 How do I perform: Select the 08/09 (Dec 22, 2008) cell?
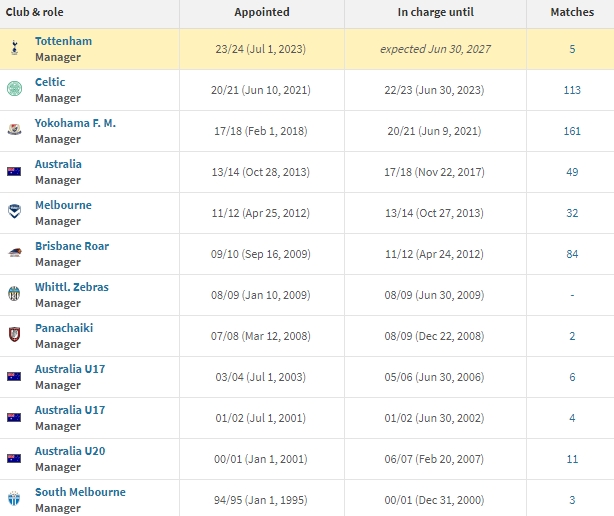point(434,336)
